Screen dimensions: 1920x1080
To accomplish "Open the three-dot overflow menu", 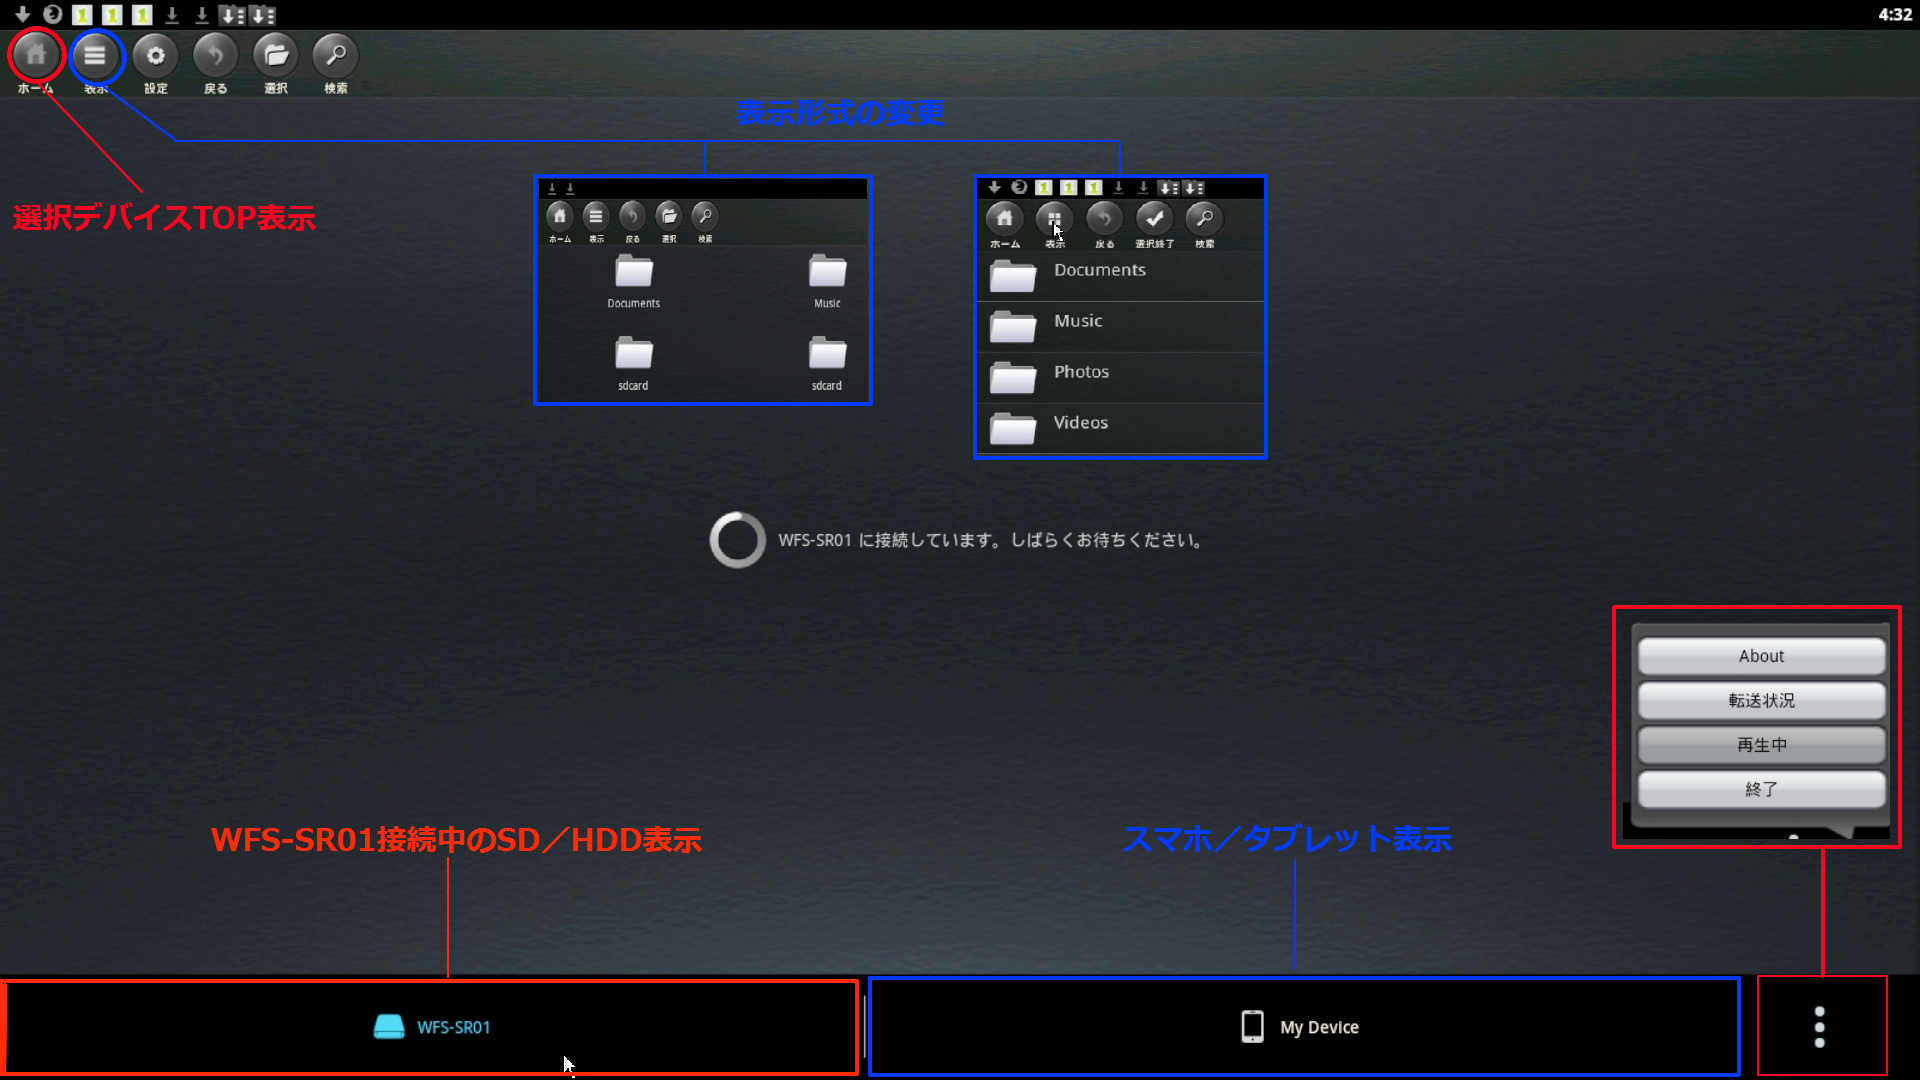I will [x=1820, y=1027].
